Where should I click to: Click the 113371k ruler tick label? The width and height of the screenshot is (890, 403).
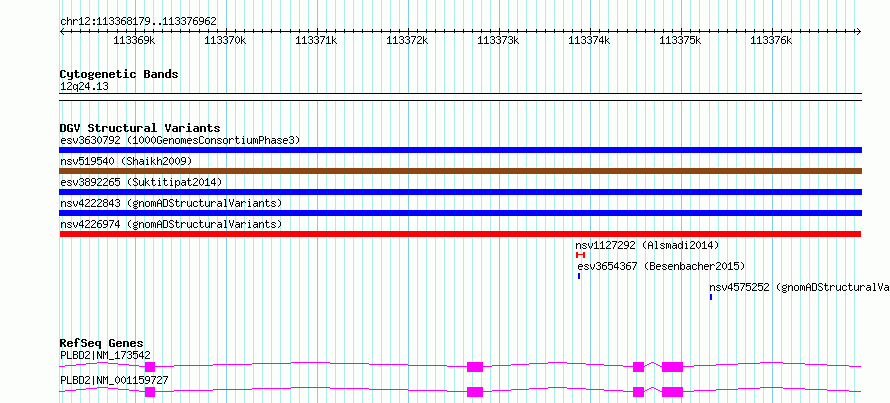[317, 40]
